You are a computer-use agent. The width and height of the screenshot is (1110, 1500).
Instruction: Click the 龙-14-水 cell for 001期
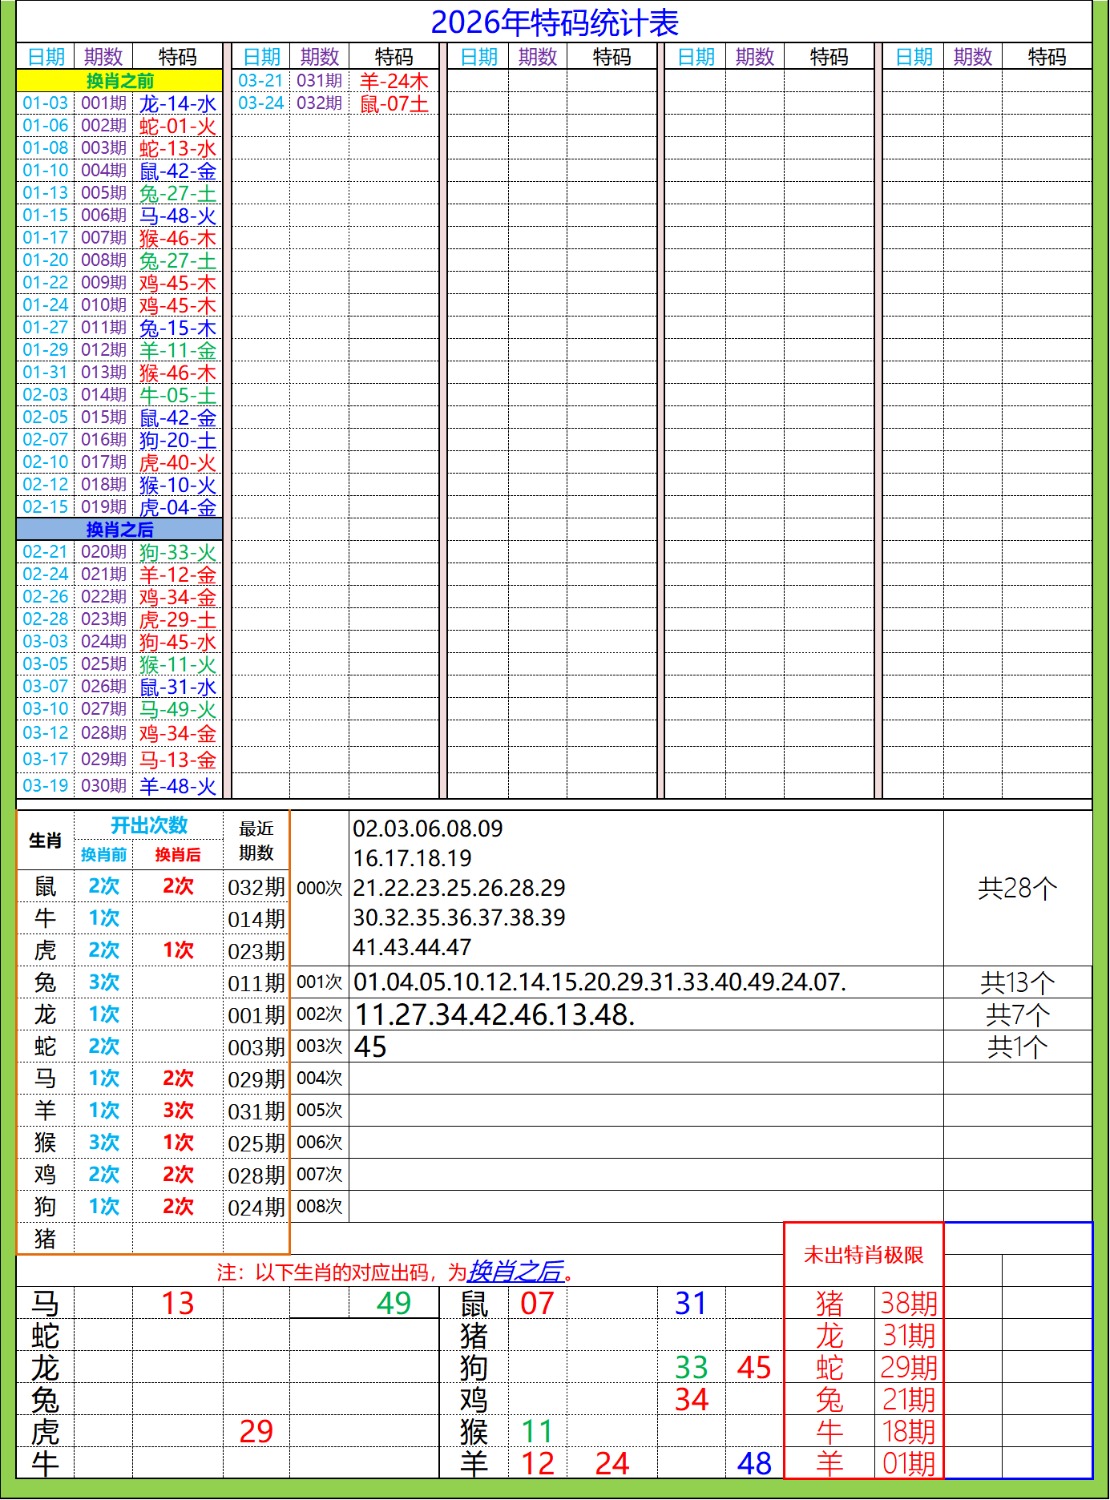177,104
